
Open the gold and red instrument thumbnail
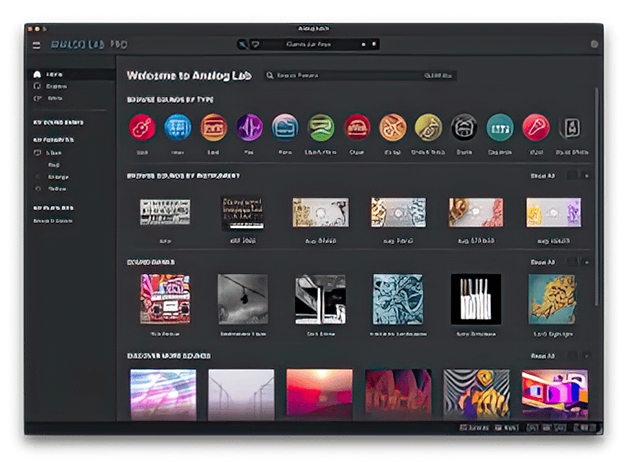pyautogui.click(x=476, y=212)
